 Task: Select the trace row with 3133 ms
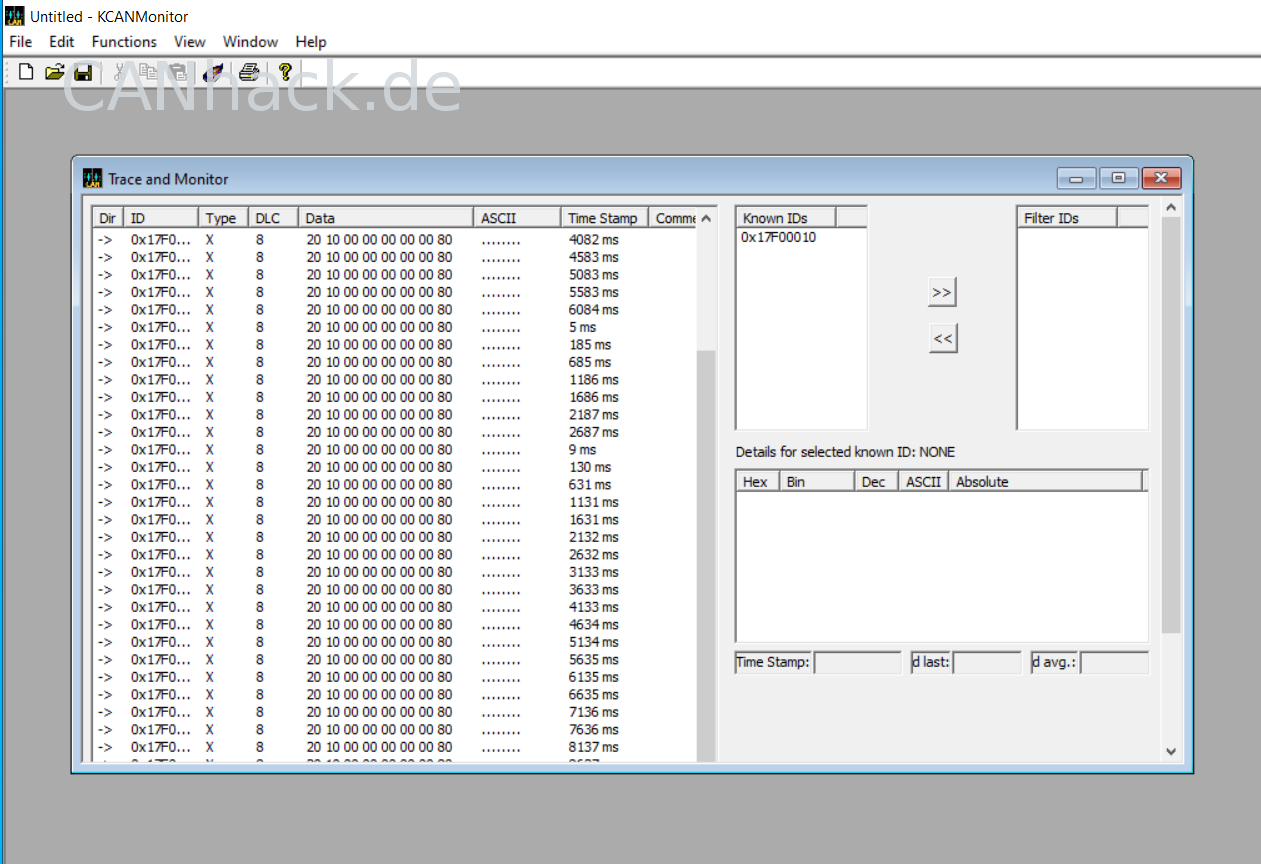(394, 572)
